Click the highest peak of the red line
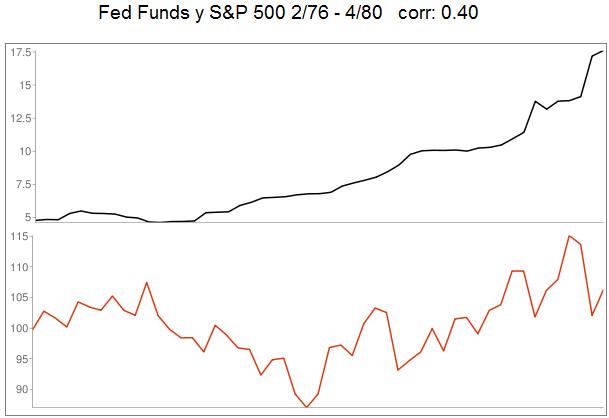The image size is (609, 418). 569,236
